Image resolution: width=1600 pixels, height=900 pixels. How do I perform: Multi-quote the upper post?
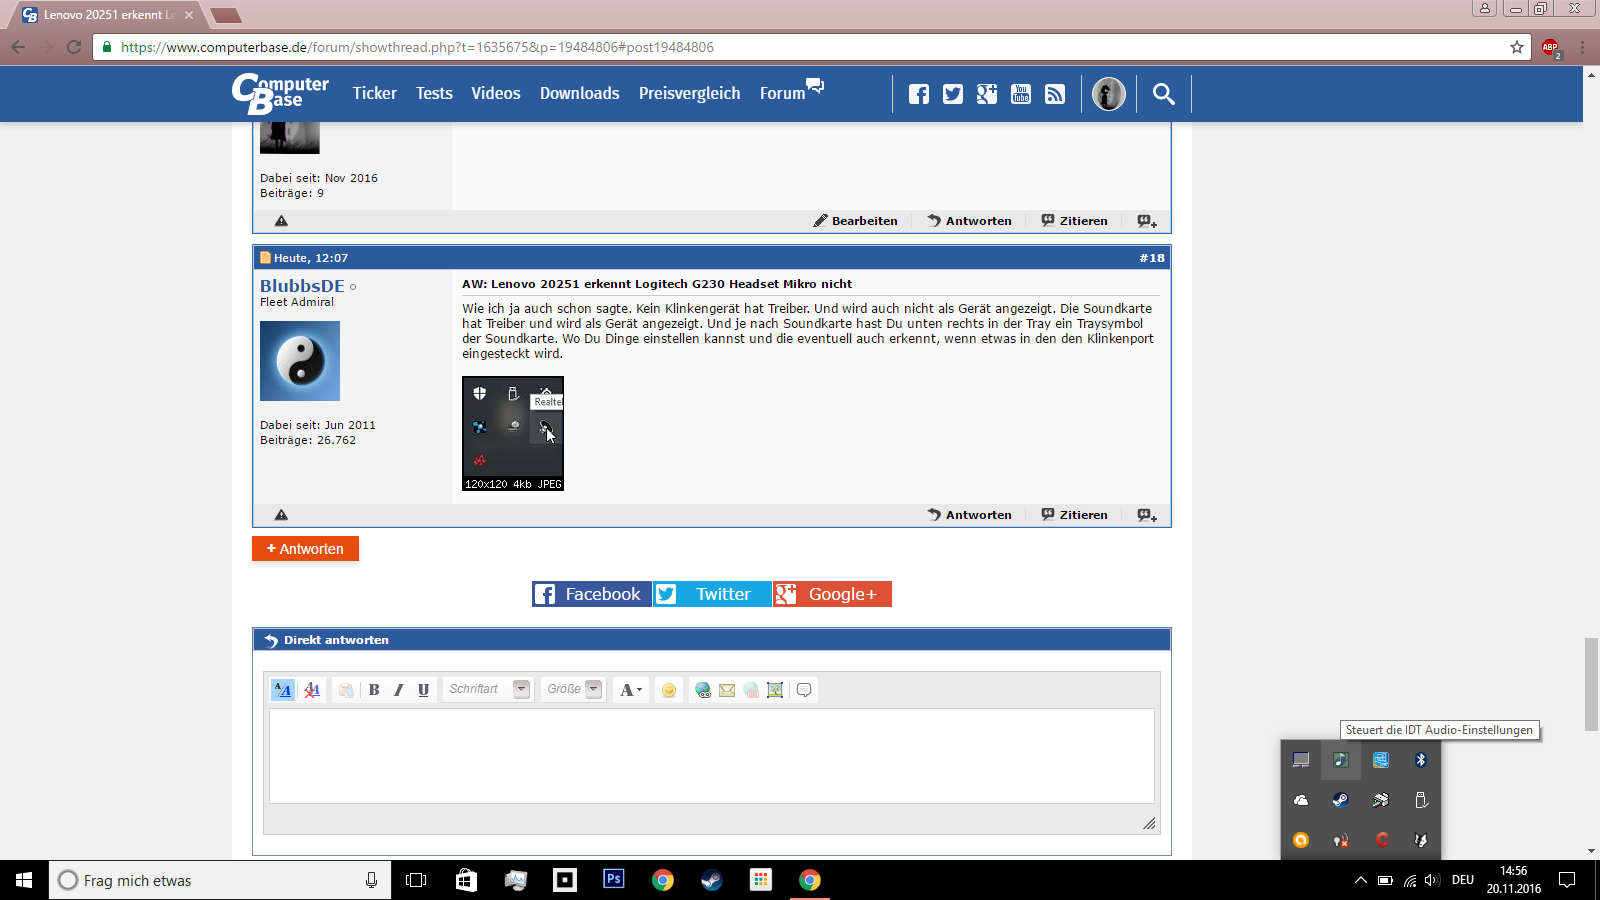[1147, 221]
